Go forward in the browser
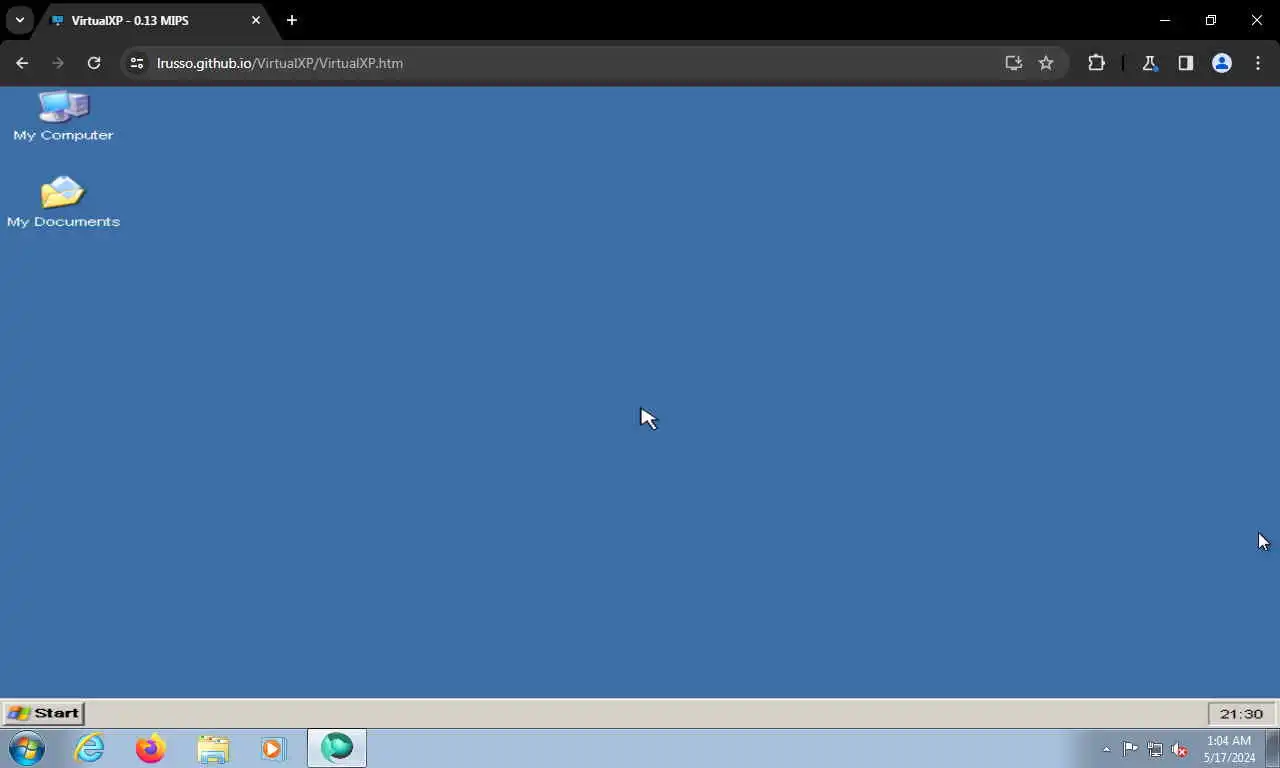The height and width of the screenshot is (768, 1280). tap(58, 63)
